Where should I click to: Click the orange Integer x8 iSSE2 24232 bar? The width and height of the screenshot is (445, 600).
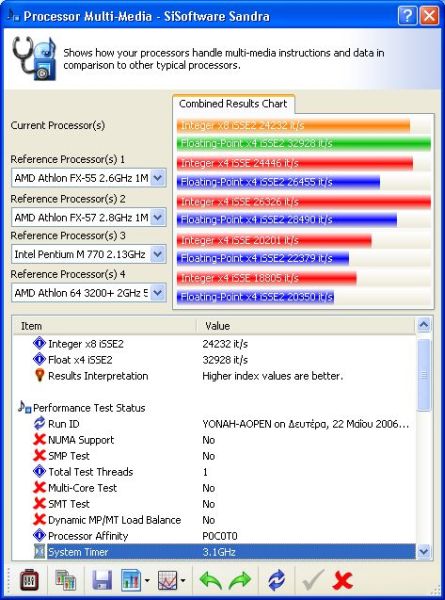click(293, 126)
